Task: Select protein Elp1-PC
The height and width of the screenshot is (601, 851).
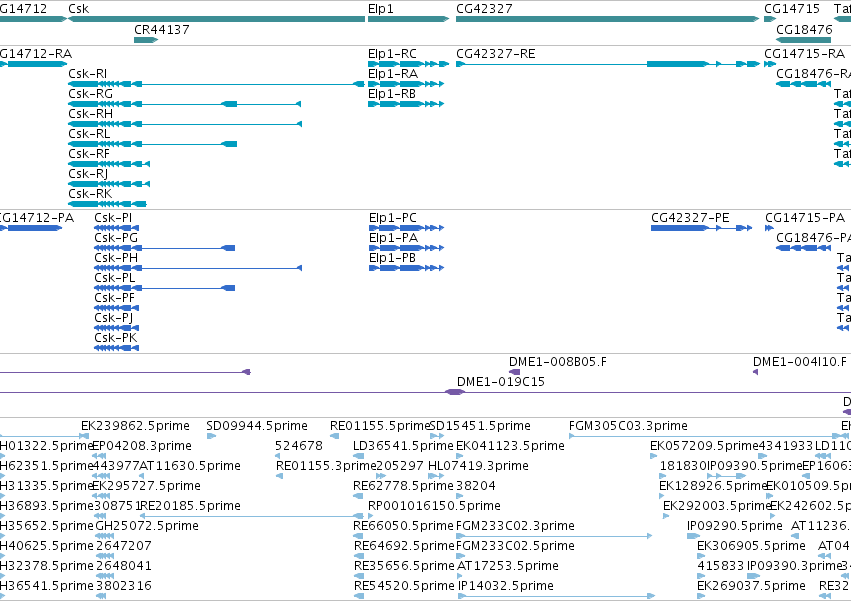Action: [x=407, y=228]
